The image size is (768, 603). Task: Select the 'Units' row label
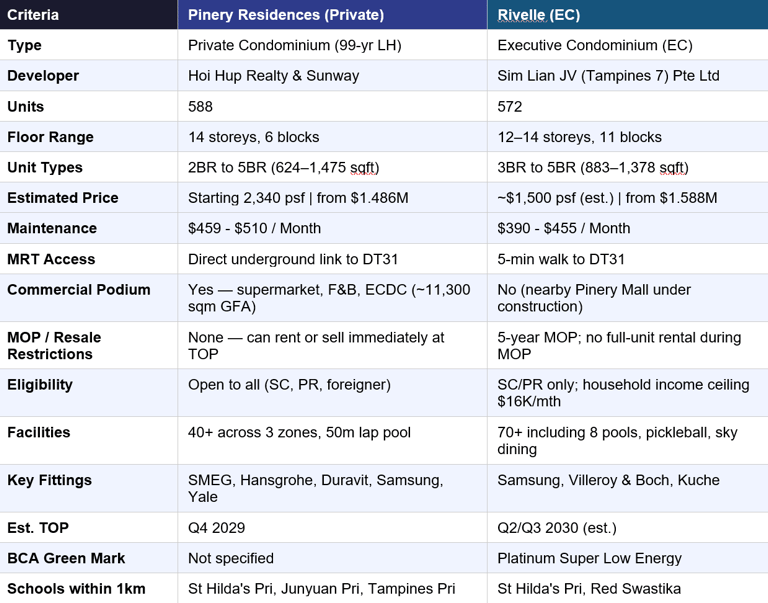89,106
